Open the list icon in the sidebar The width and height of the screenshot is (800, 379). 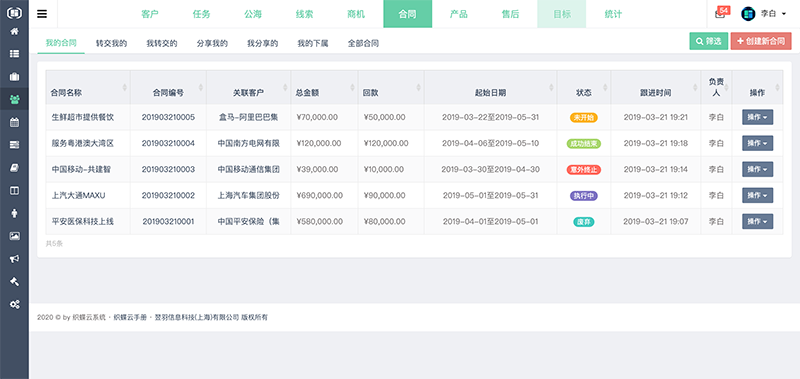14,54
